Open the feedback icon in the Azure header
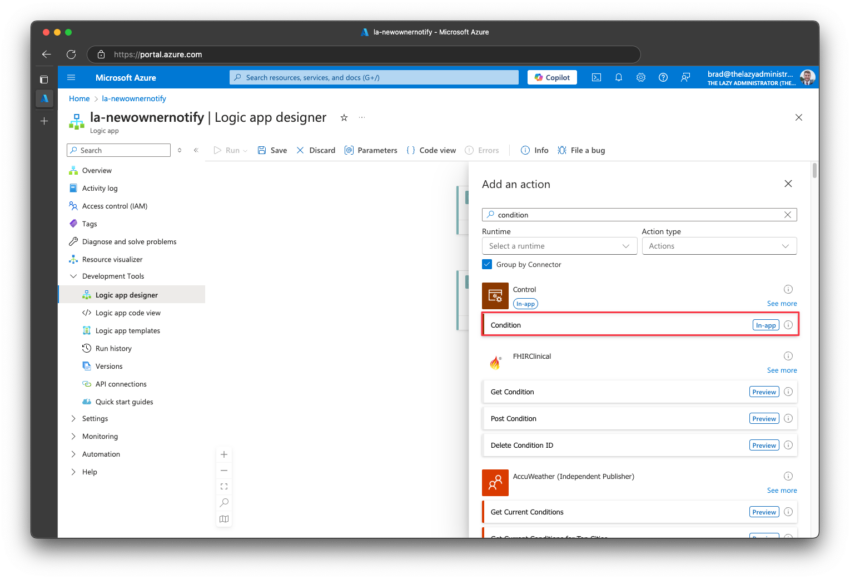Viewport: 850px width, 579px height. (685, 78)
